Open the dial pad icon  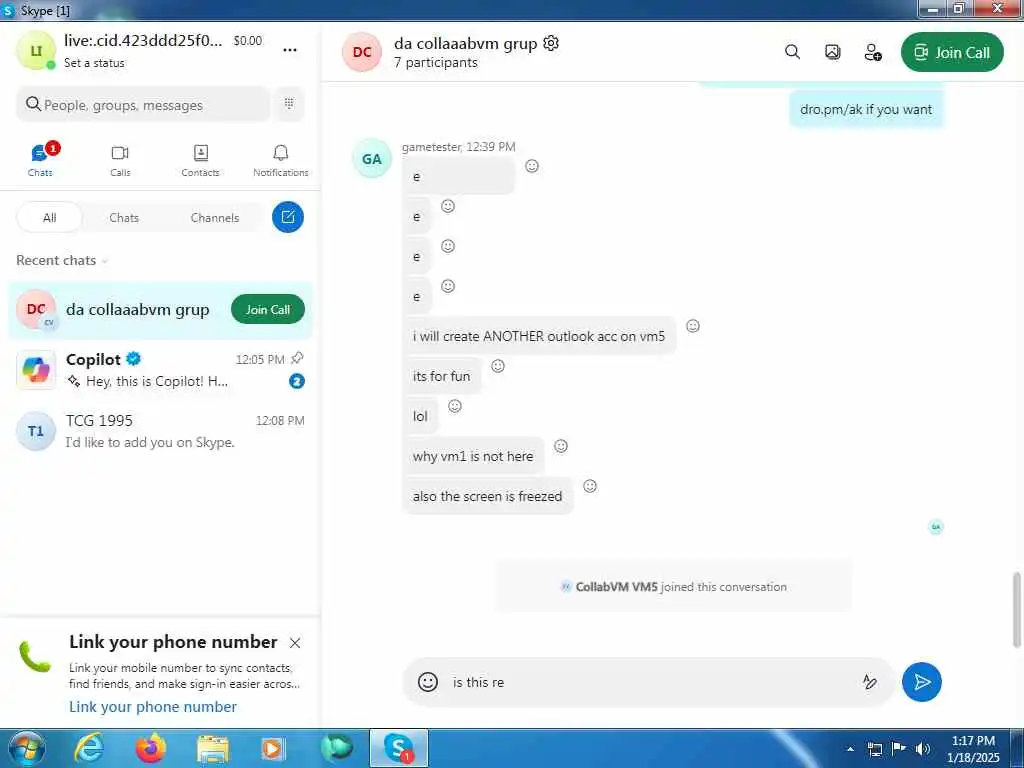[x=289, y=104]
